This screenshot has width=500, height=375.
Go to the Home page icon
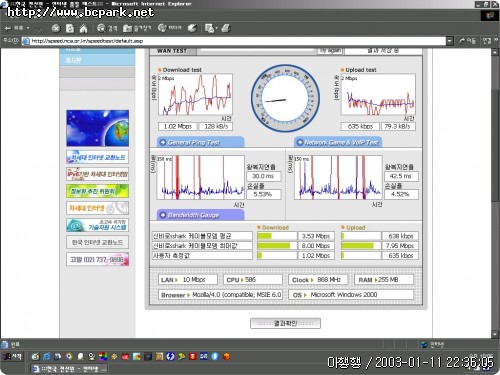click(83, 29)
